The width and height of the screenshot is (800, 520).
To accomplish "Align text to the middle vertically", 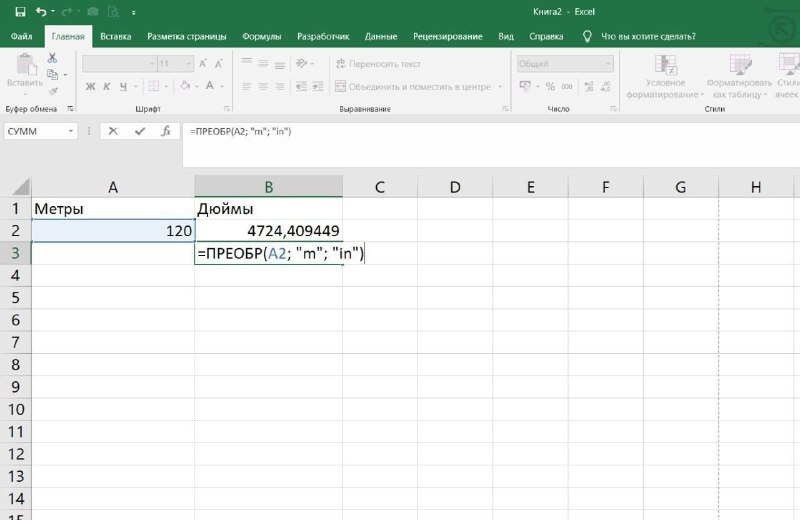I will tap(263, 63).
